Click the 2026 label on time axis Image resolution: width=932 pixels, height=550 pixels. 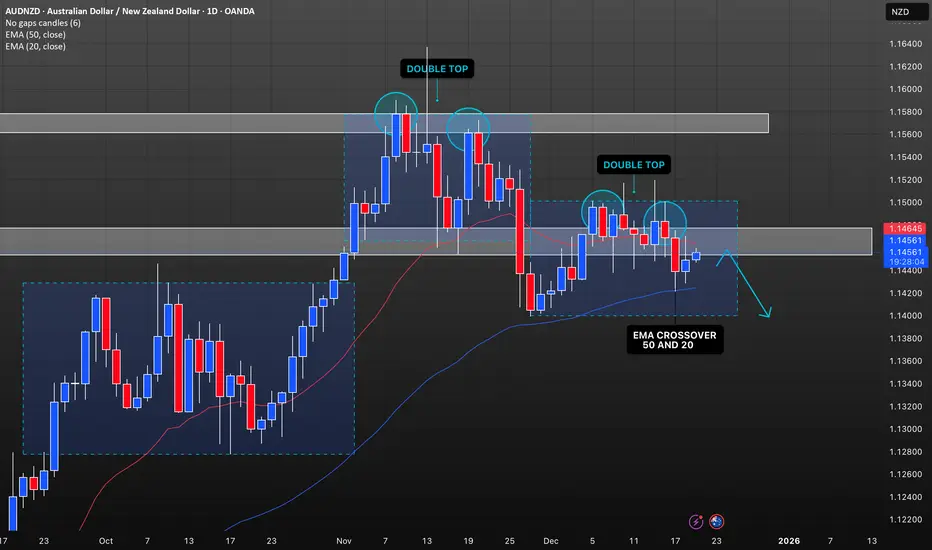pyautogui.click(x=789, y=541)
